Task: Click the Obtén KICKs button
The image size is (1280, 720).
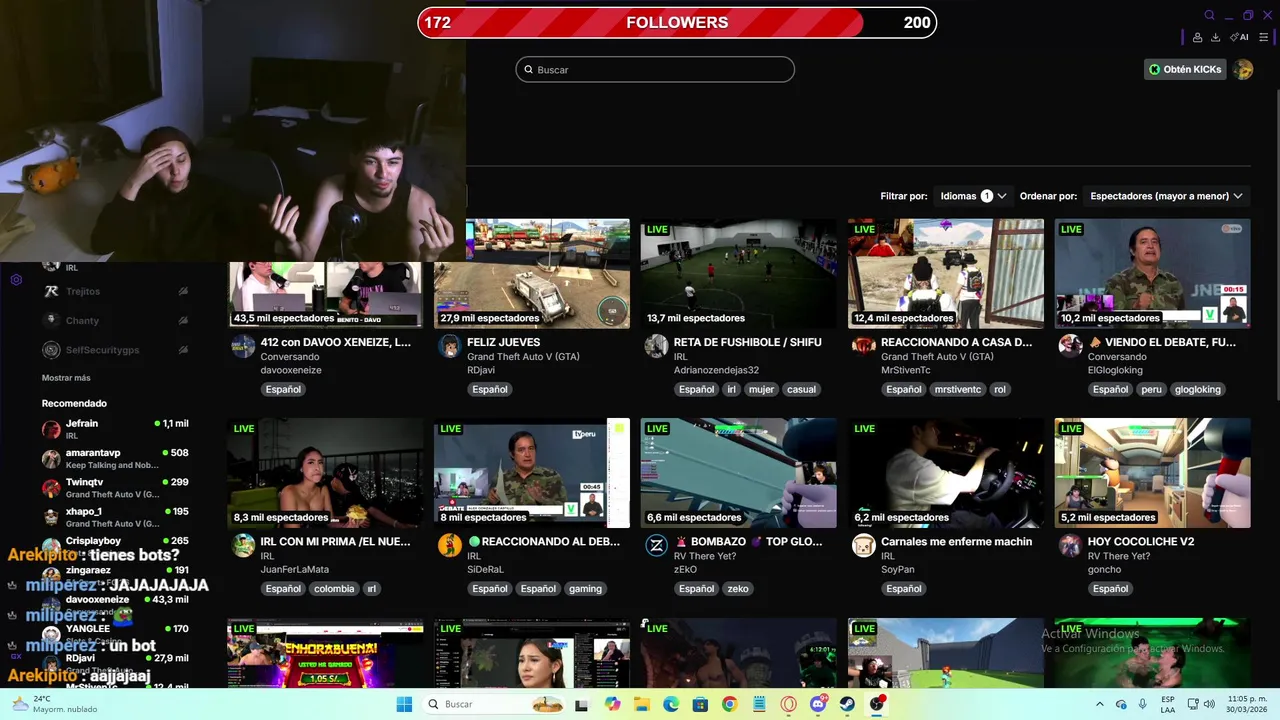Action: click(1185, 69)
